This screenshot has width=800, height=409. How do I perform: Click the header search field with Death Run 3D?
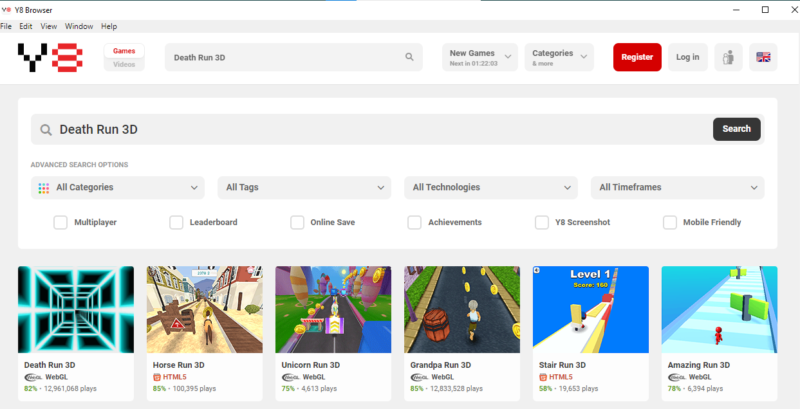point(293,57)
